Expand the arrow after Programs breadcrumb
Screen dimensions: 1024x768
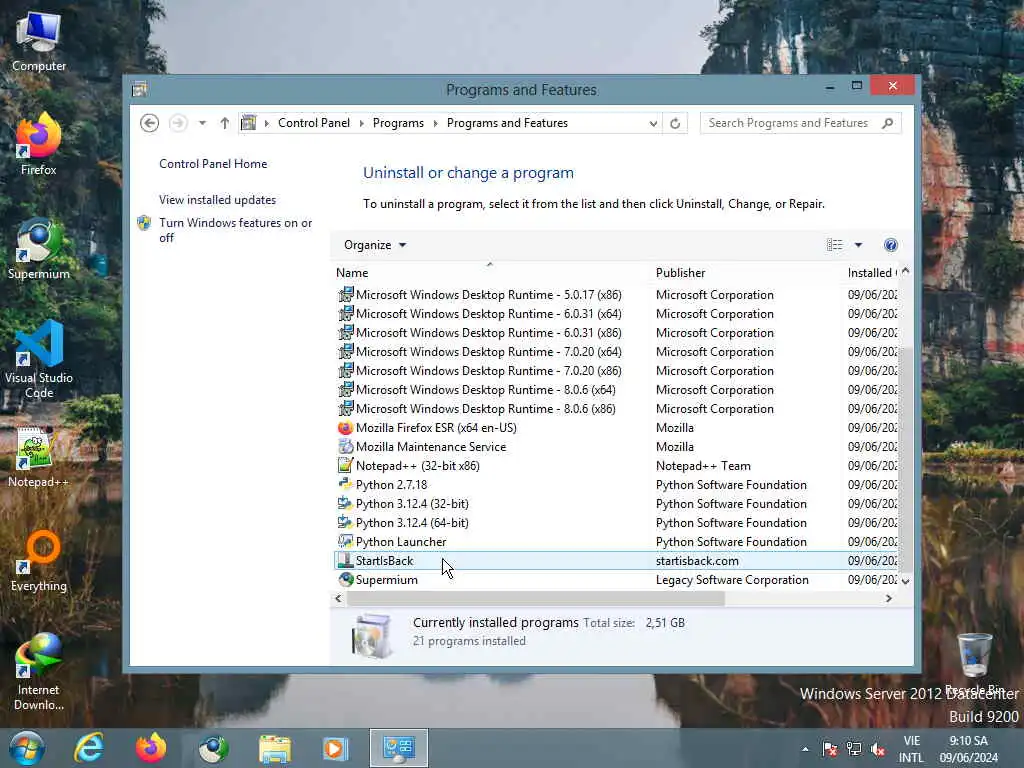point(436,123)
